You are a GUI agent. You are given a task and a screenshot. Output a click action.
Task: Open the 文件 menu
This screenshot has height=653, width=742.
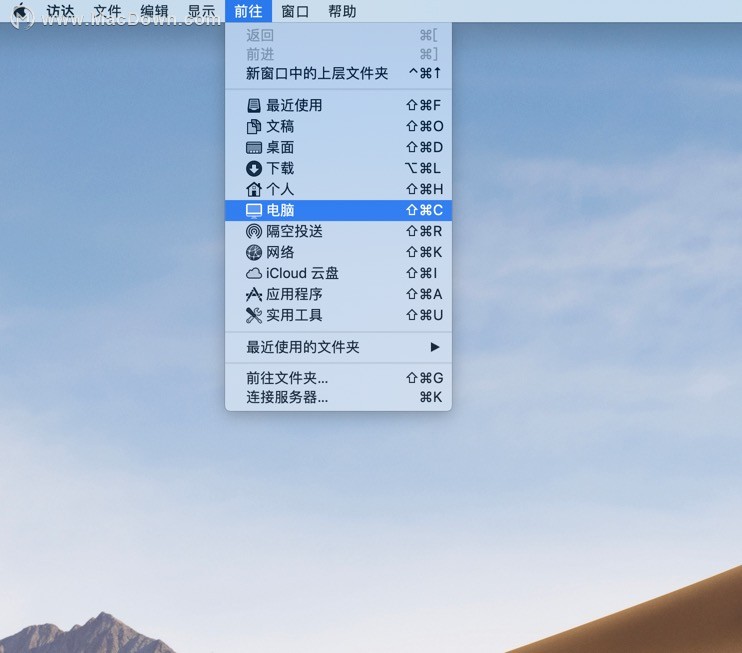tap(107, 11)
